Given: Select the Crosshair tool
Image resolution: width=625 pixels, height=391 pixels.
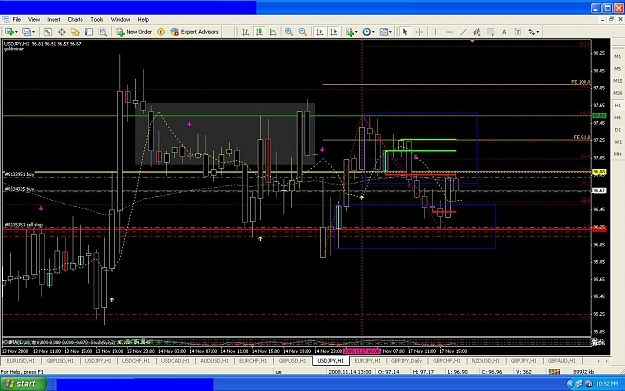Looking at the screenshot, I should 419,32.
